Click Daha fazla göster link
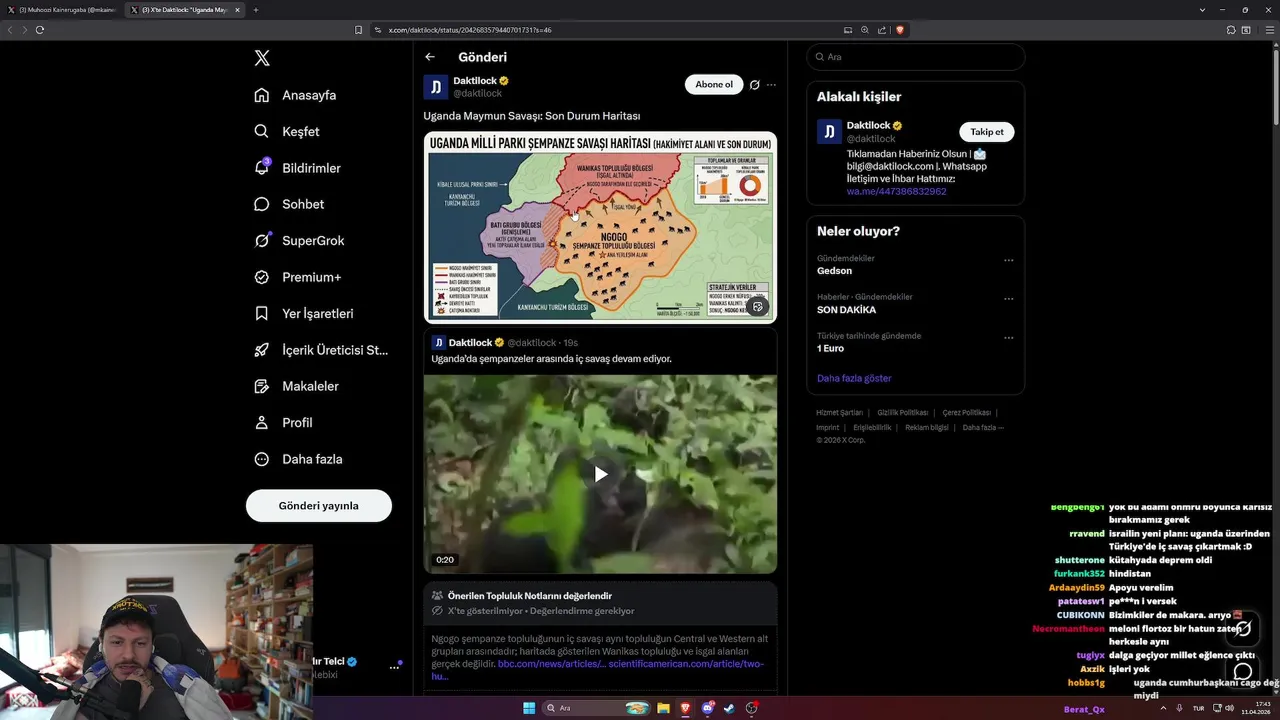1280x720 pixels. [854, 378]
